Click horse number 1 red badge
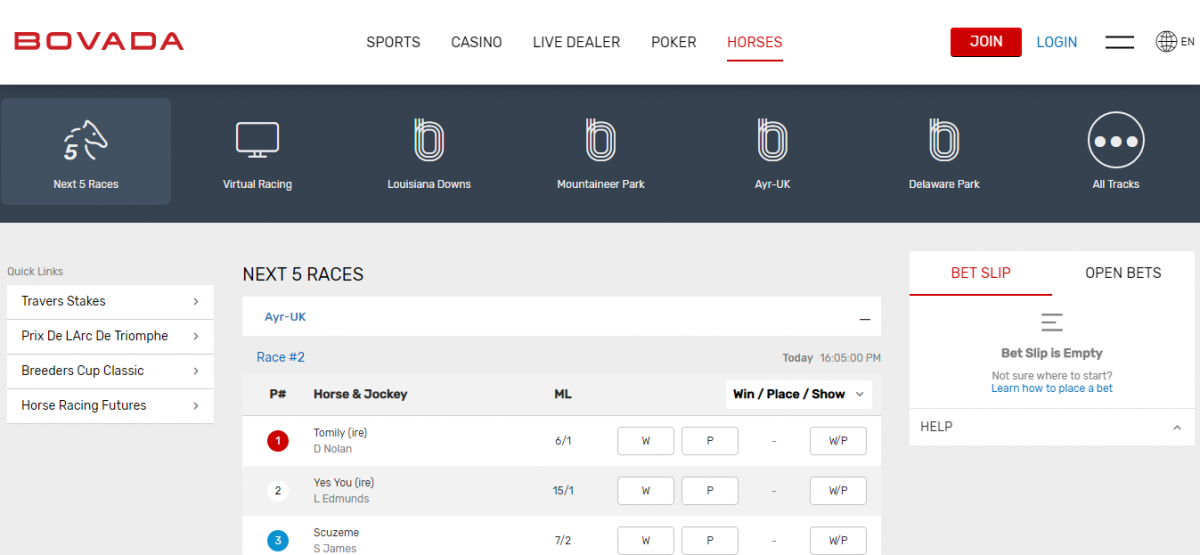1200x555 pixels. pyautogui.click(x=278, y=441)
